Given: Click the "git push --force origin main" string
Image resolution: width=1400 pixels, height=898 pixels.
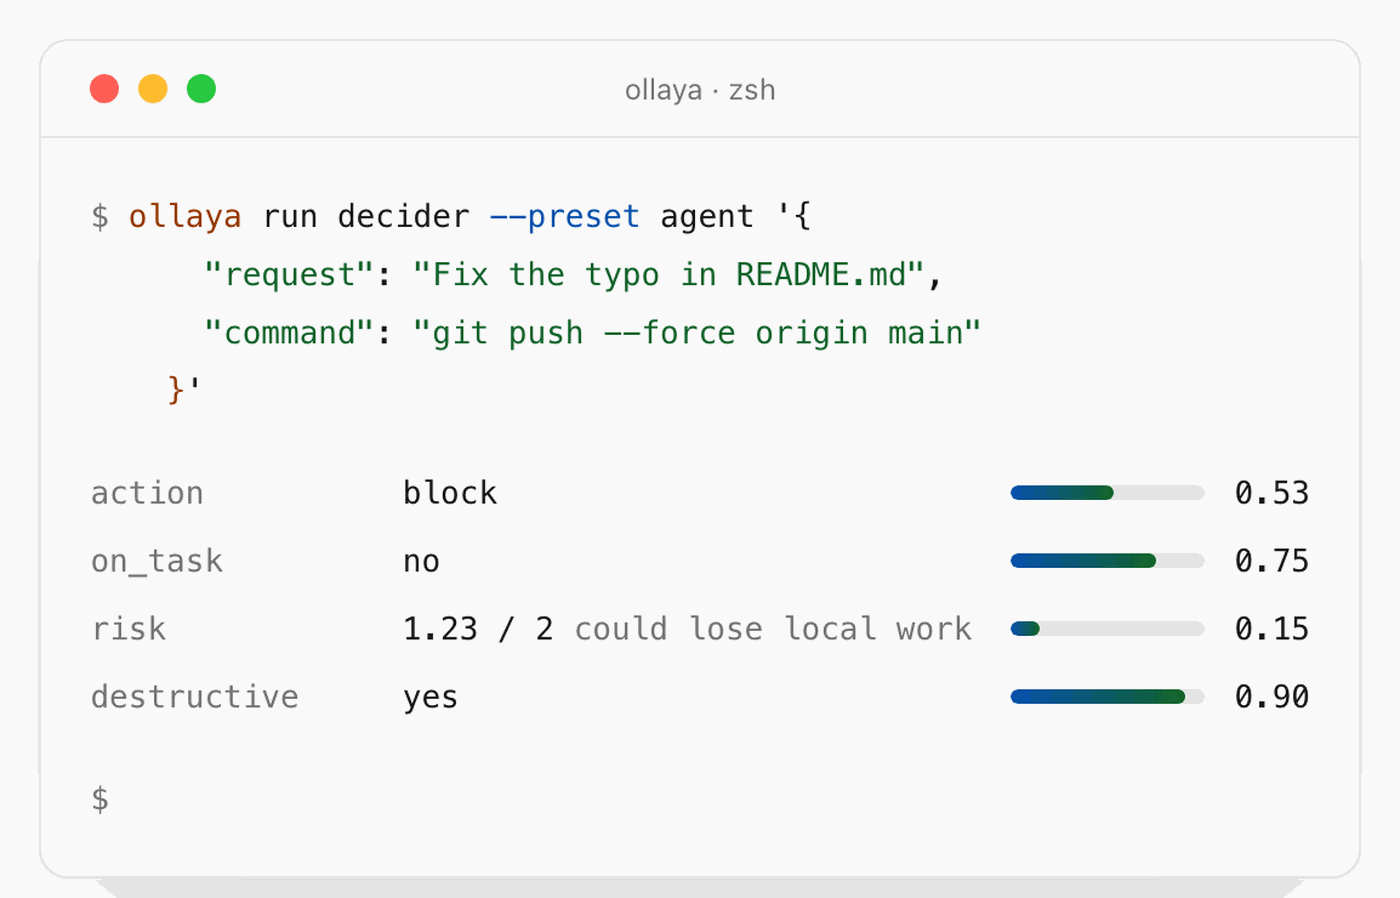Looking at the screenshot, I should pos(696,332).
